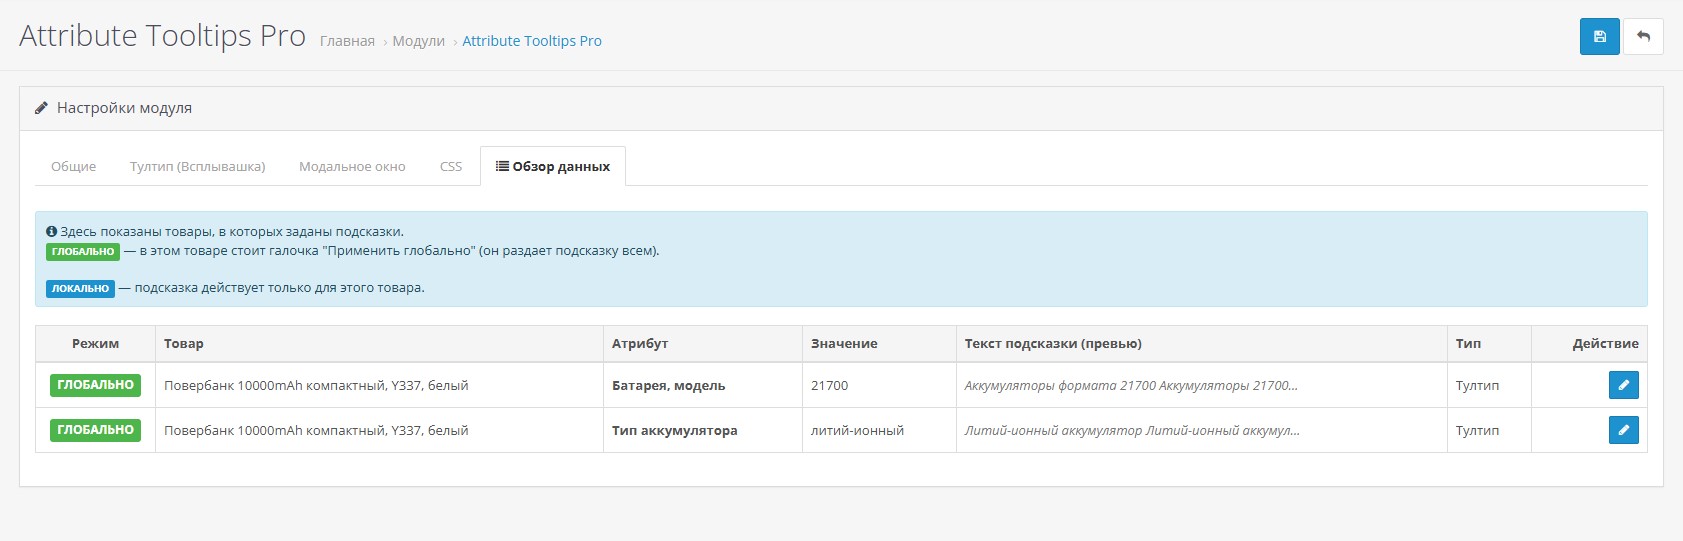Click the info icon in the blue notice
This screenshot has height=541, width=1683.
[51, 232]
